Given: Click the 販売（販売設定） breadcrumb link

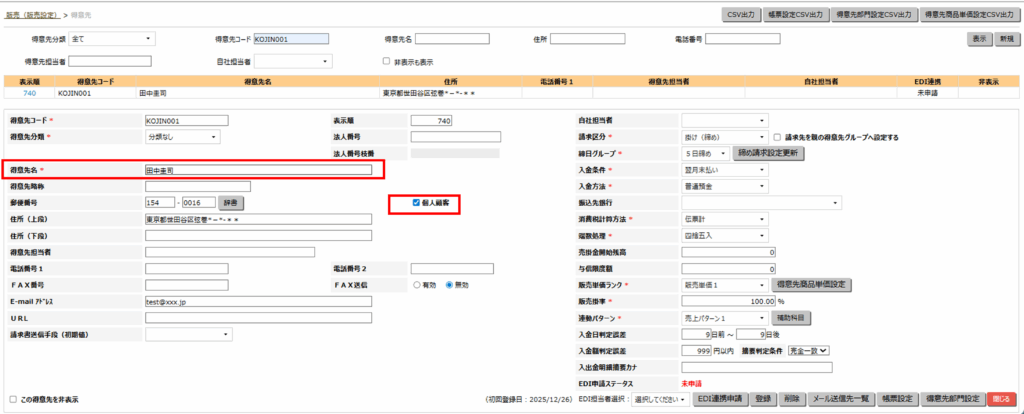Looking at the screenshot, I should tap(32, 16).
